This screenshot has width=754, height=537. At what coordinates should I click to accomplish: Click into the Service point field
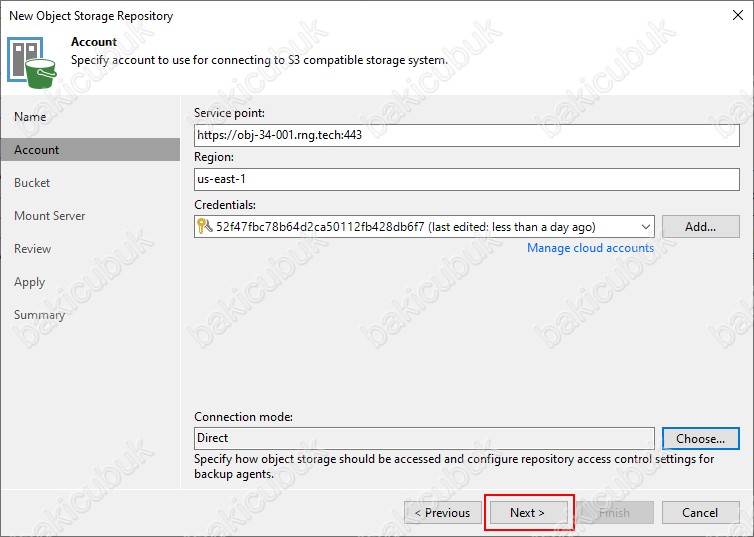466,135
